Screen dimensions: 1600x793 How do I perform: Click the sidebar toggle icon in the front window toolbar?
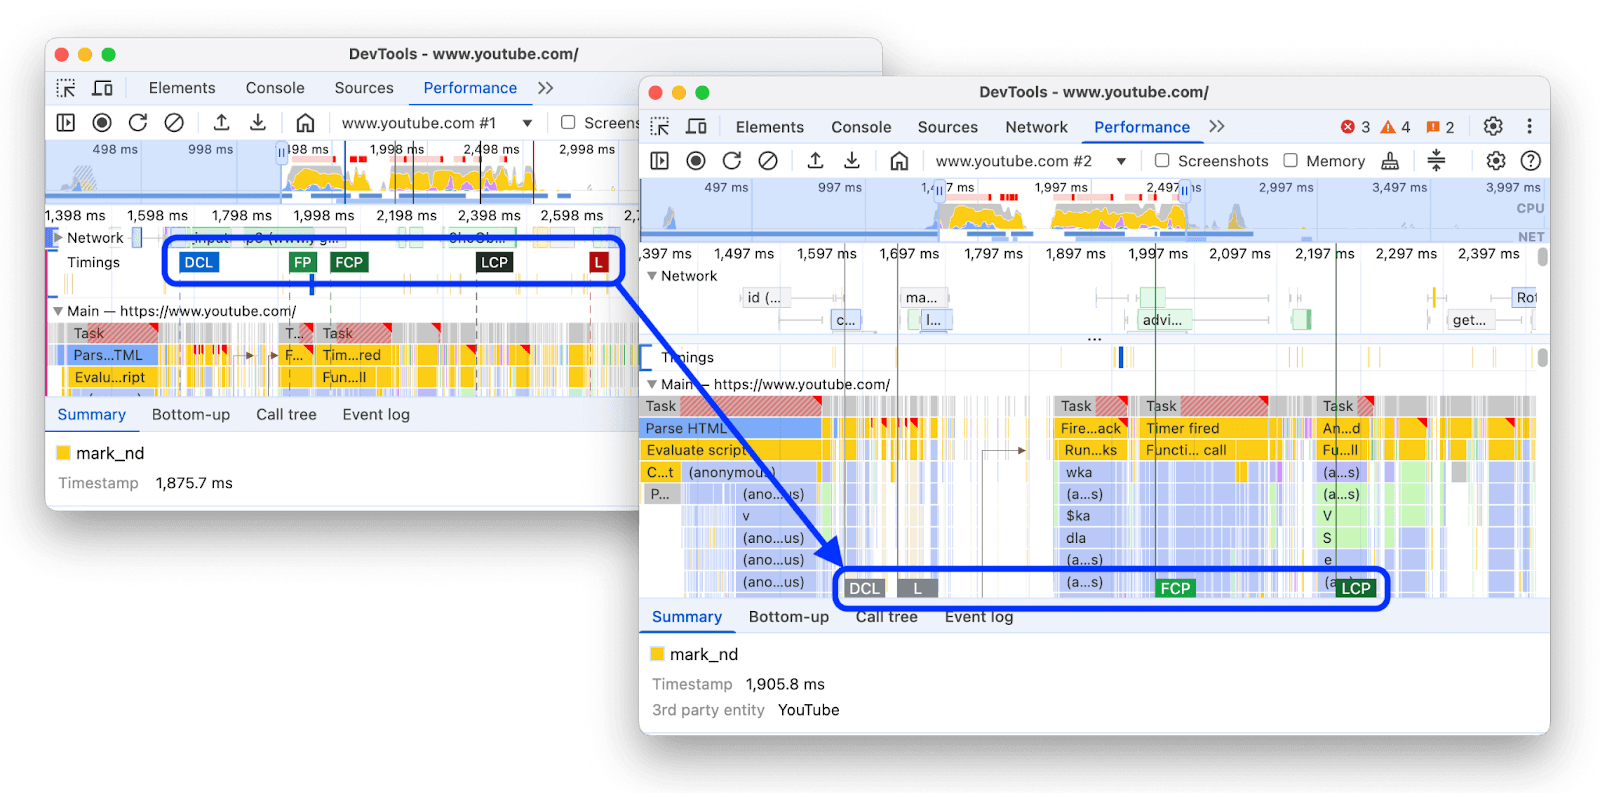pos(660,161)
